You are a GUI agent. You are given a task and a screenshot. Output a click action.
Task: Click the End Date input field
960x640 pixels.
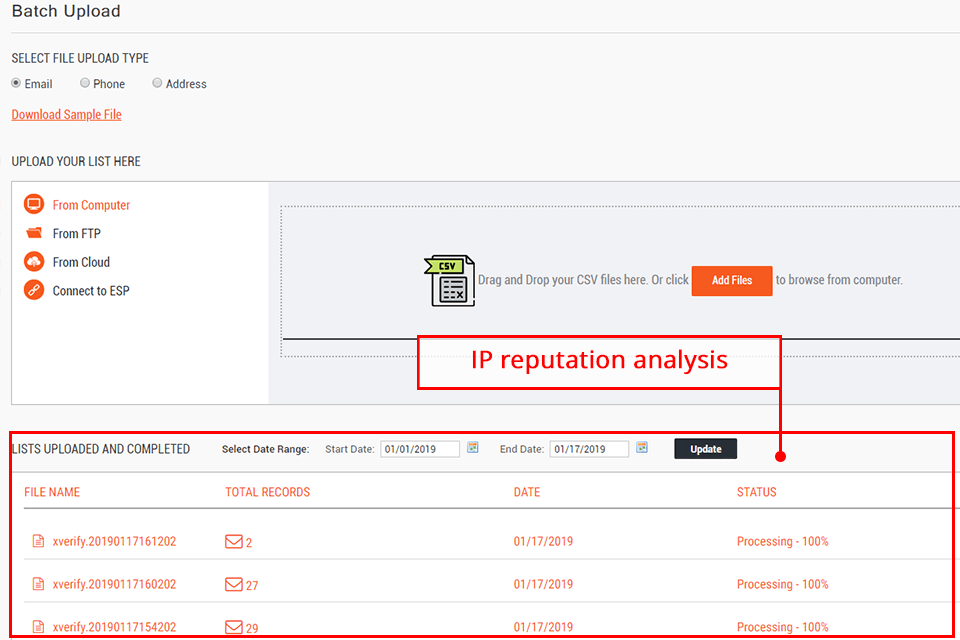[589, 449]
